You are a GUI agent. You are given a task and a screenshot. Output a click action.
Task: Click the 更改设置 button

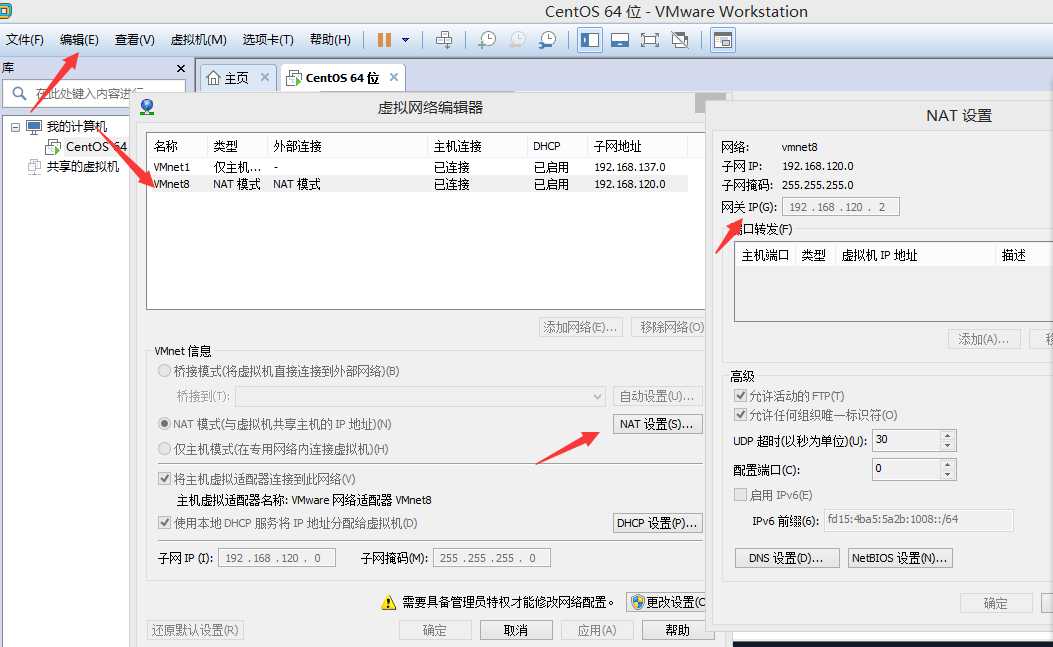[666, 602]
